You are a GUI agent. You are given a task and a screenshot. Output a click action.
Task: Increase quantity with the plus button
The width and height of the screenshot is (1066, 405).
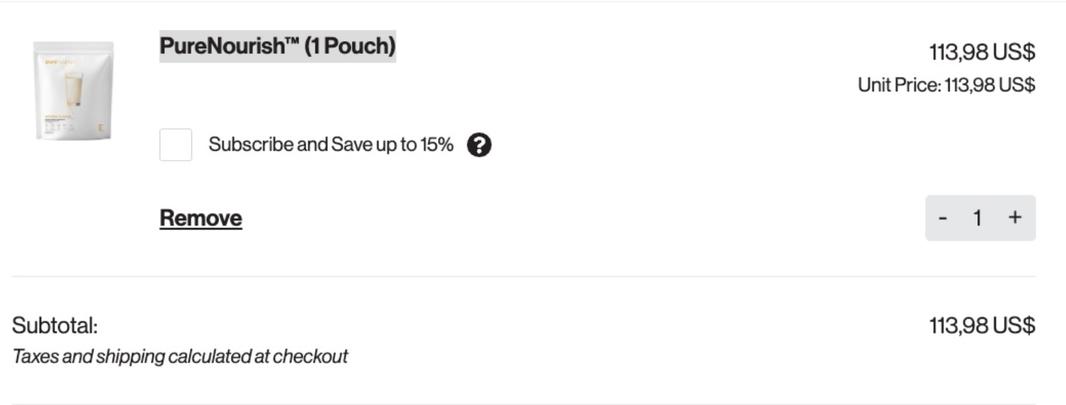[1015, 218]
